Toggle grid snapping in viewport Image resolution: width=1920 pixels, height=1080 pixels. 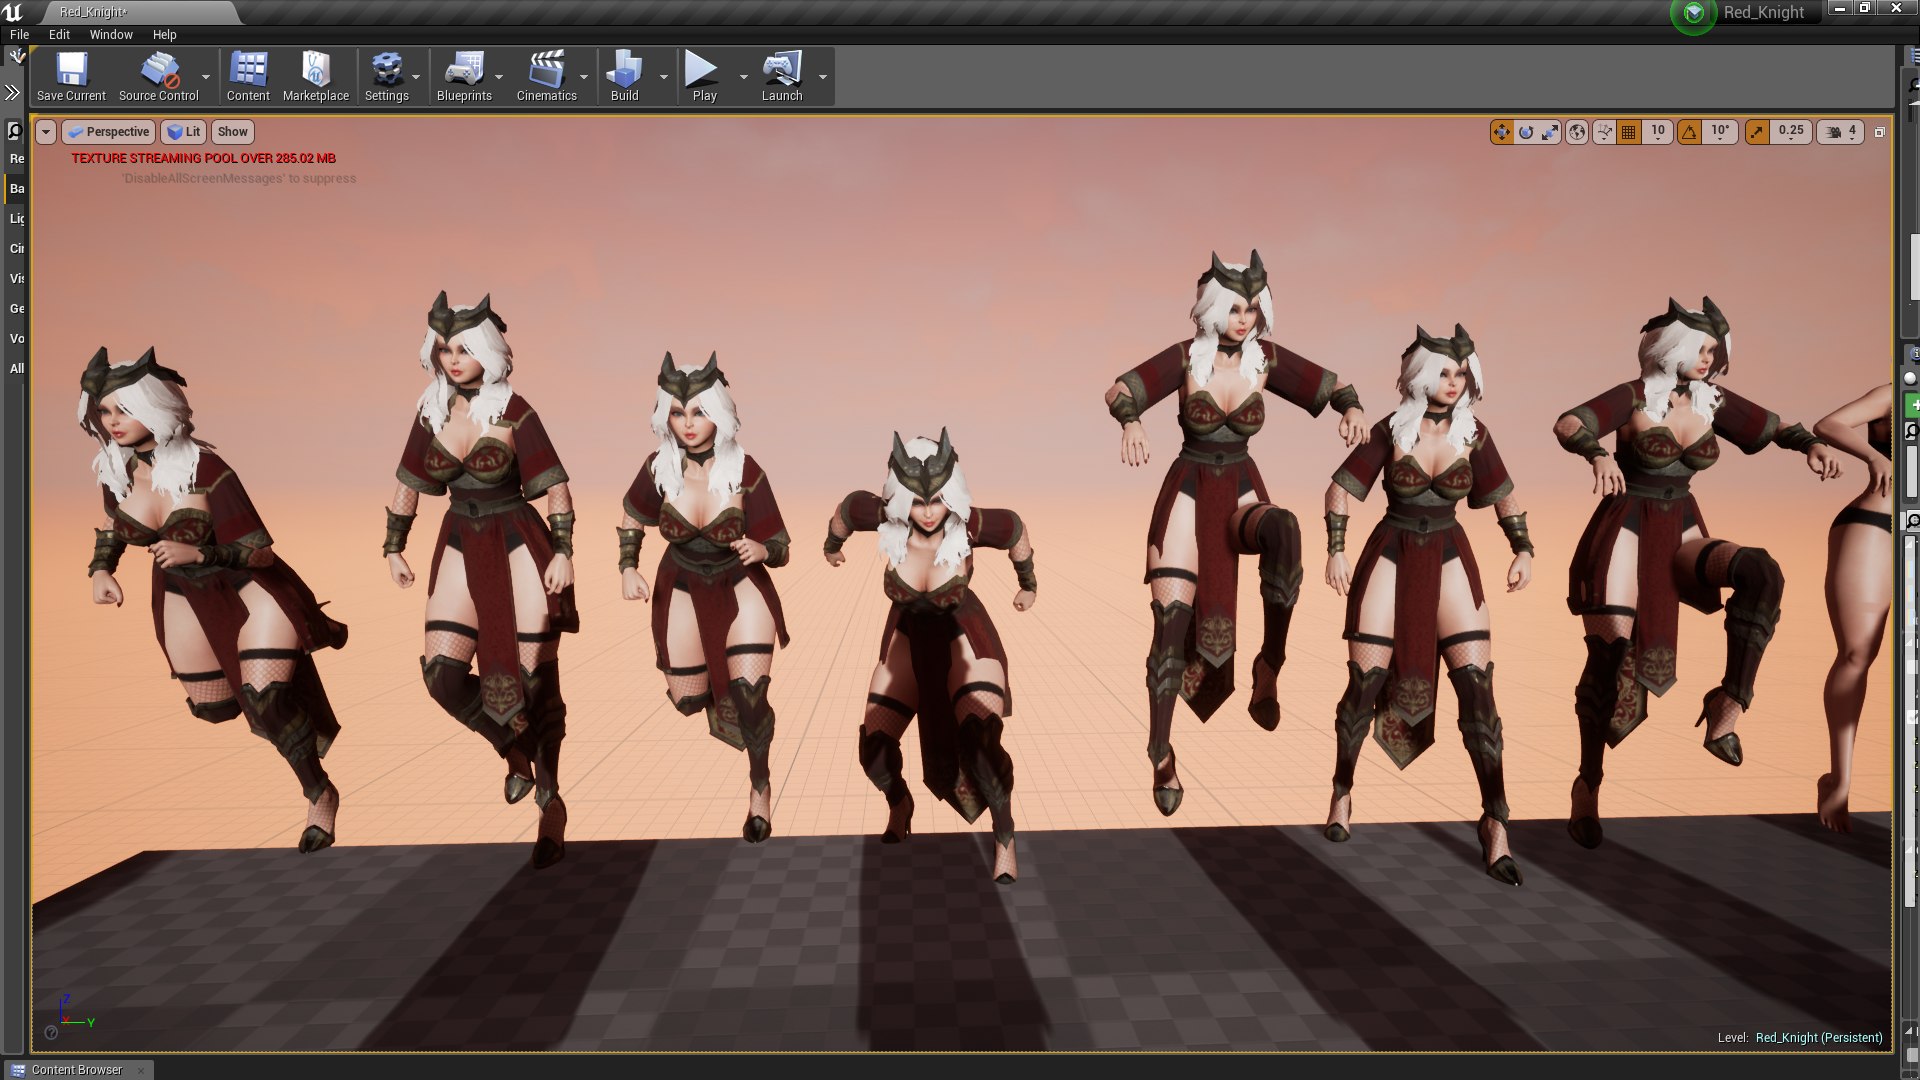1629,132
